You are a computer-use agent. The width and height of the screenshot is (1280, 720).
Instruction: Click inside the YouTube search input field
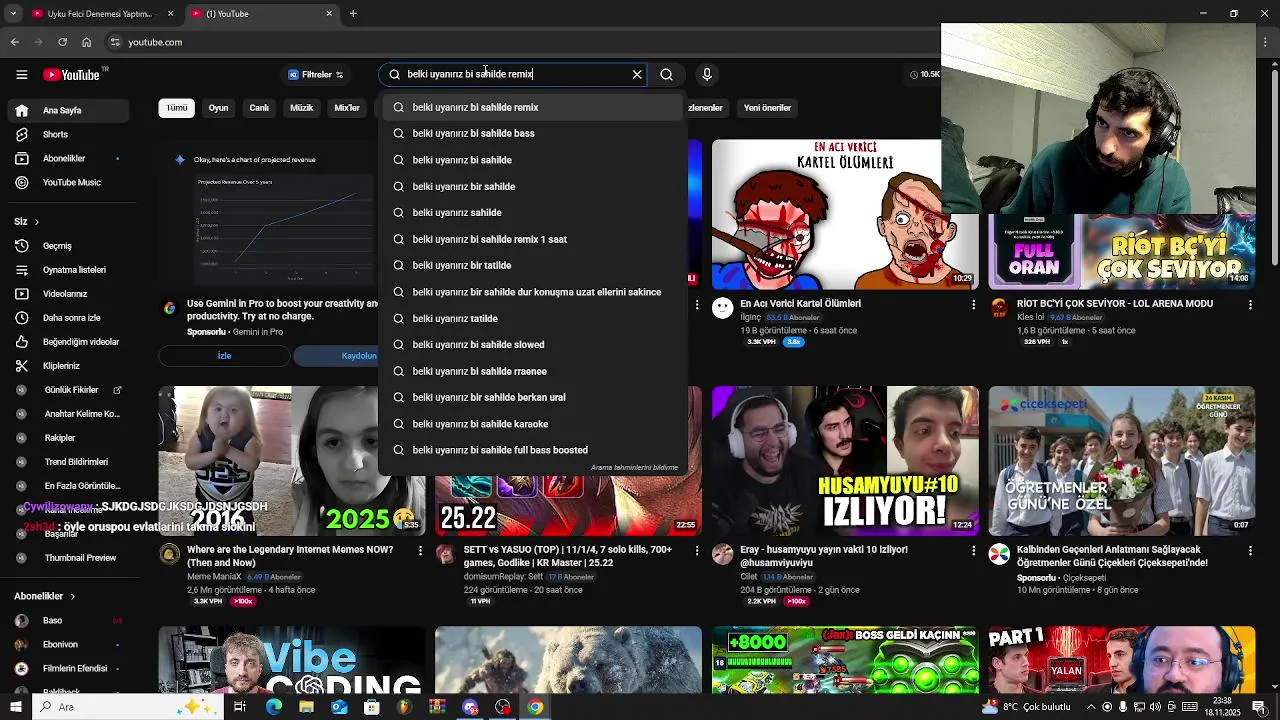(515, 74)
